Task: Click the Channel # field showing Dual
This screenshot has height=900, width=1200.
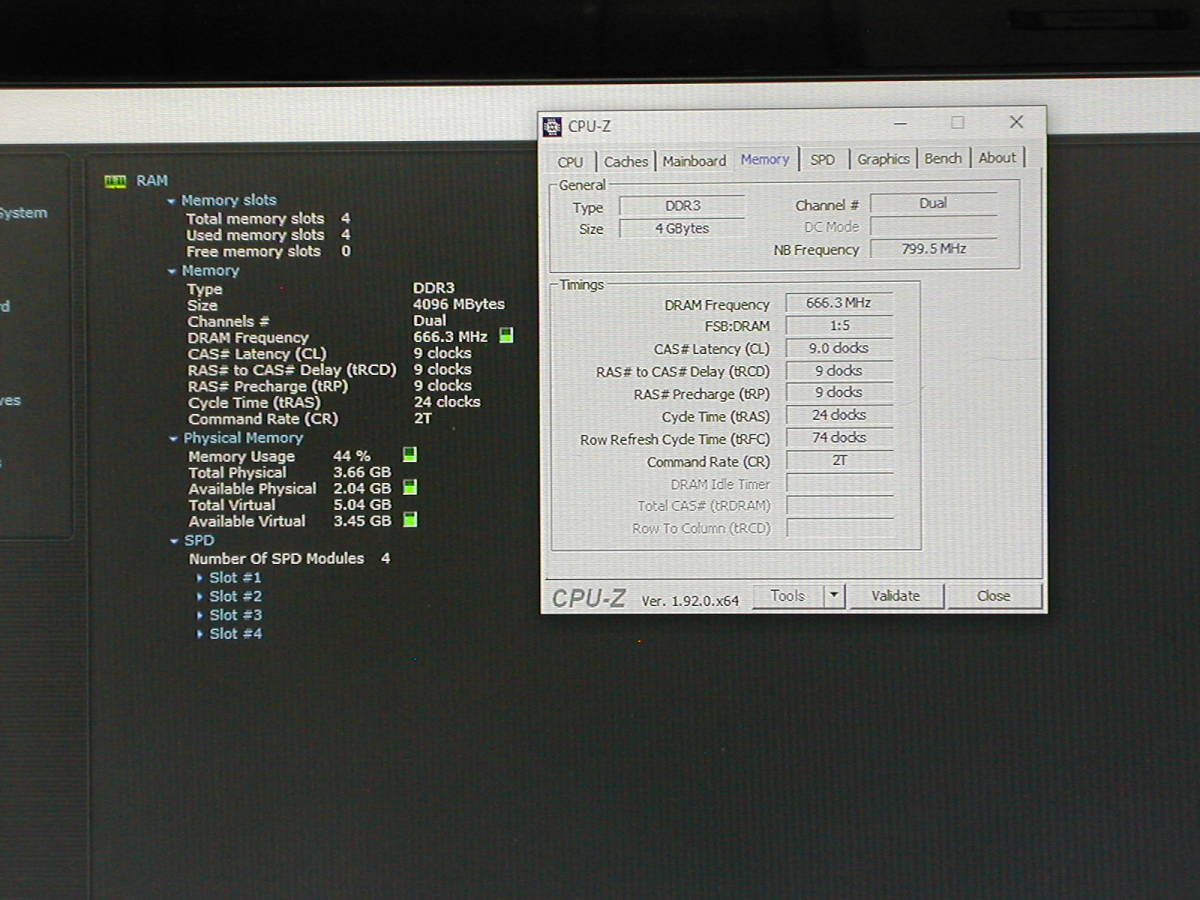Action: pos(933,203)
